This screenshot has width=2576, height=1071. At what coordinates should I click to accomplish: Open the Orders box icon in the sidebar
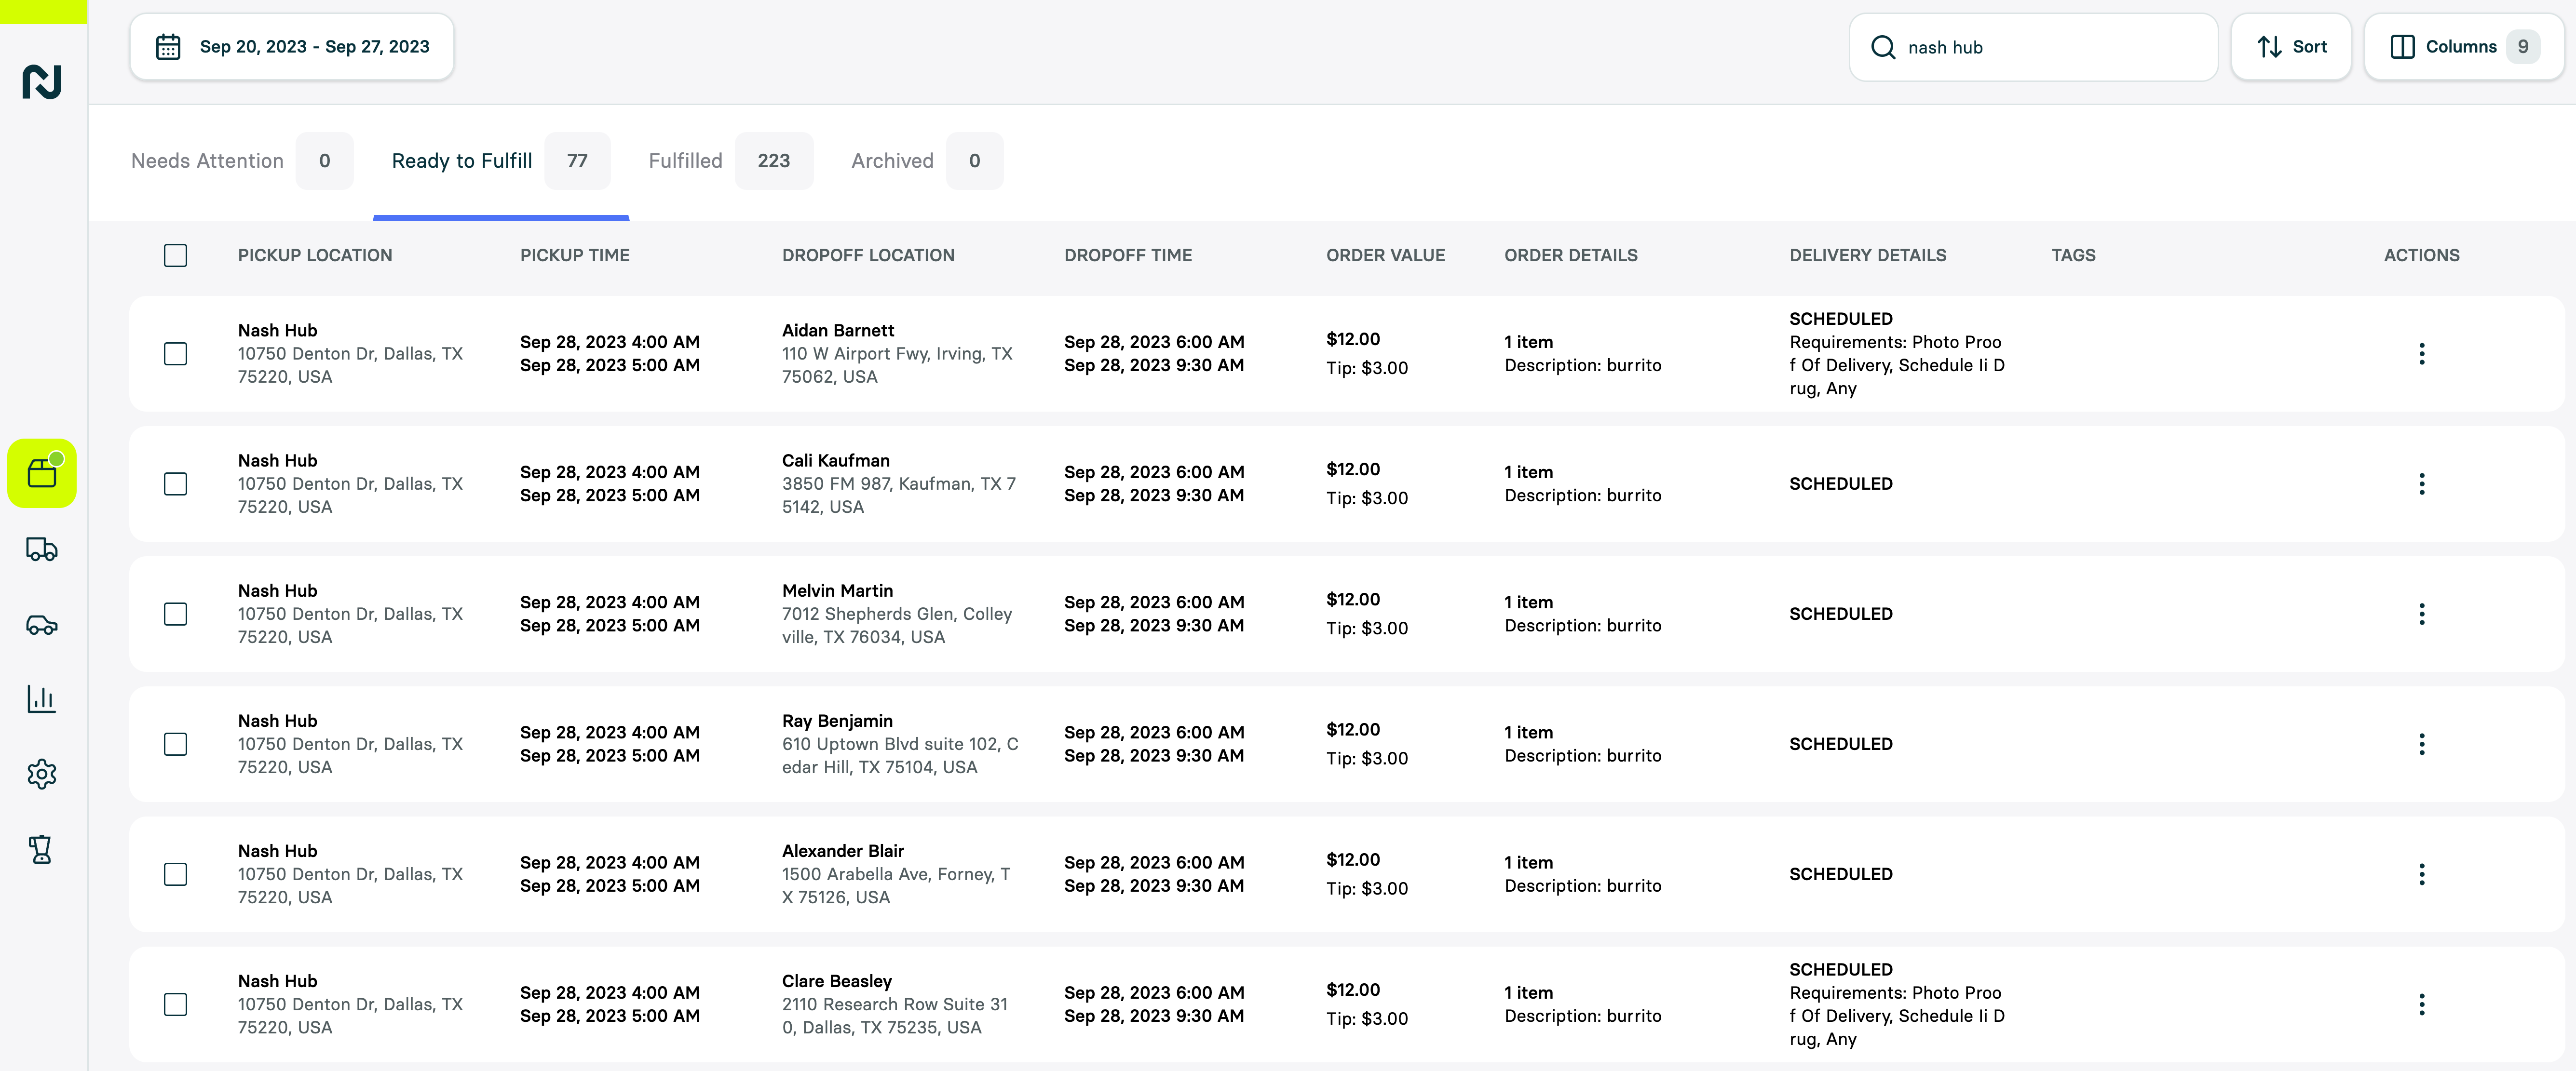(42, 473)
